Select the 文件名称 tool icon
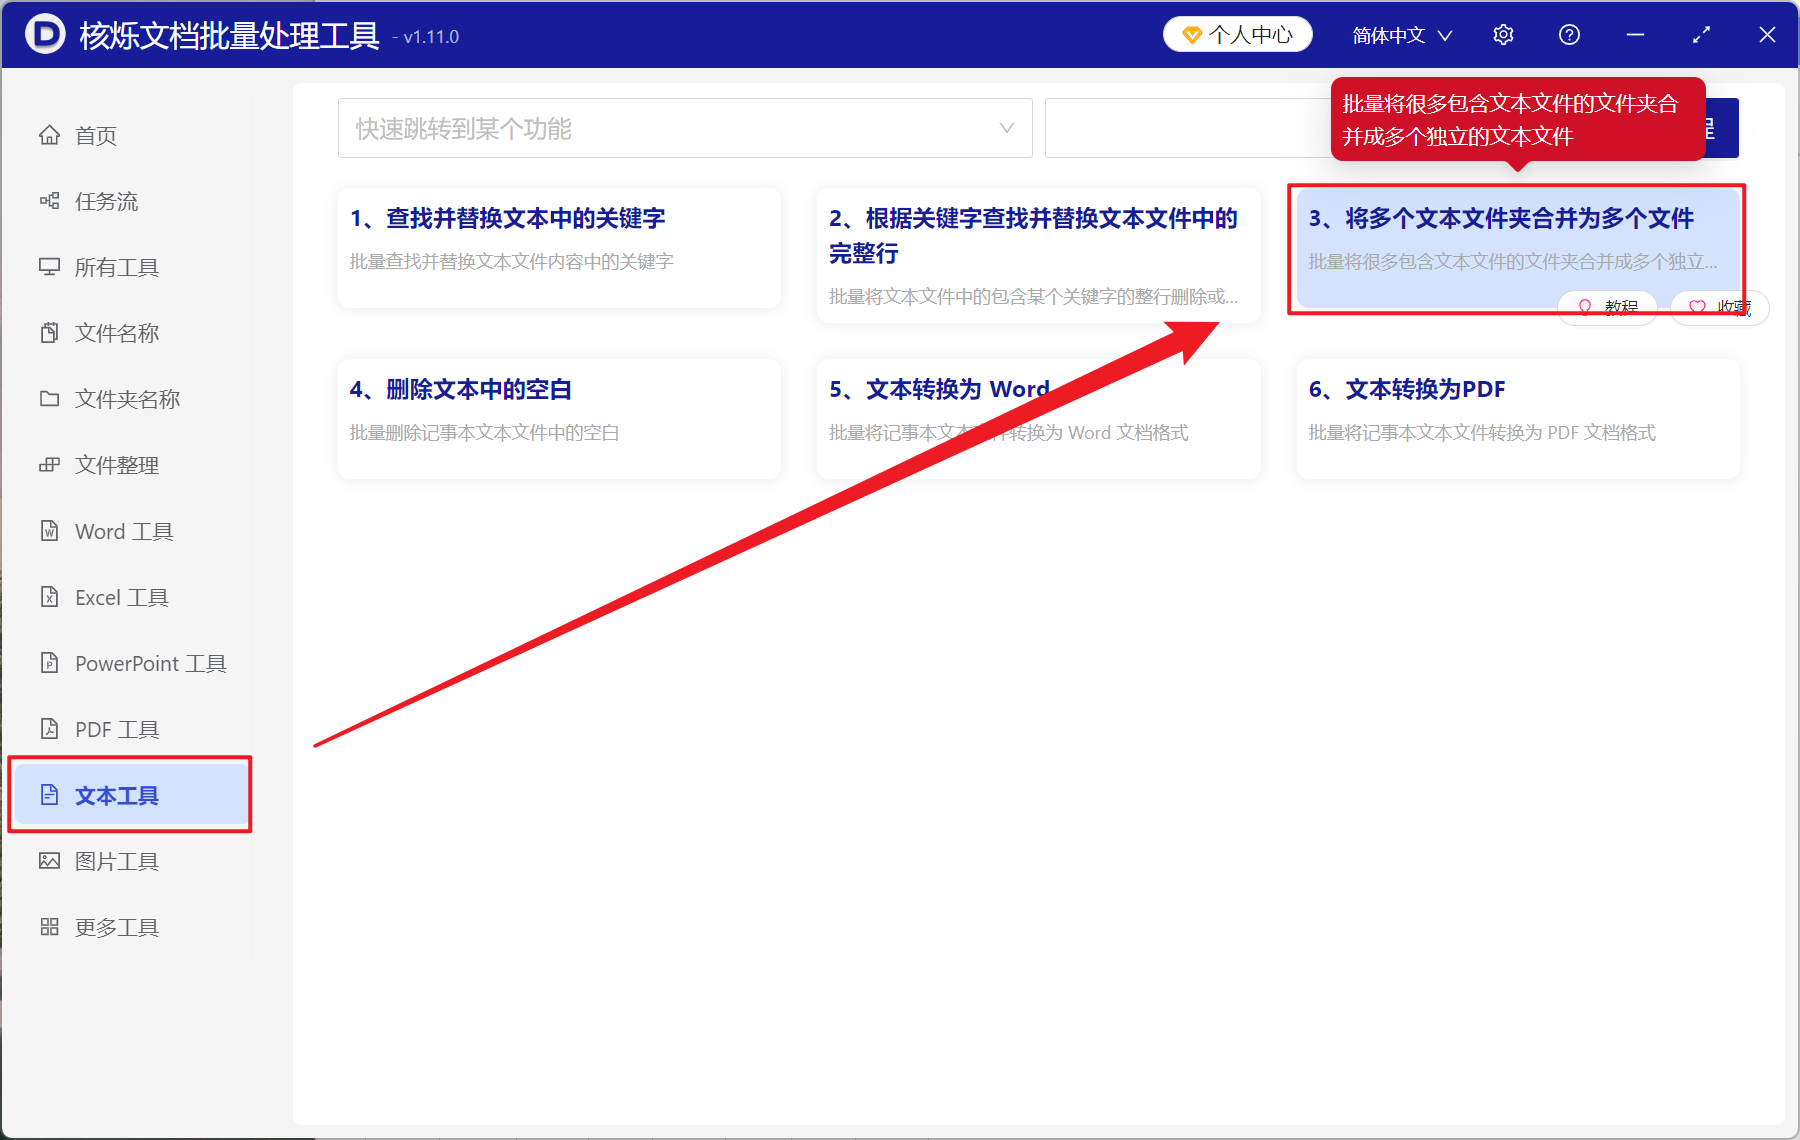This screenshot has height=1140, width=1800. pos(50,332)
